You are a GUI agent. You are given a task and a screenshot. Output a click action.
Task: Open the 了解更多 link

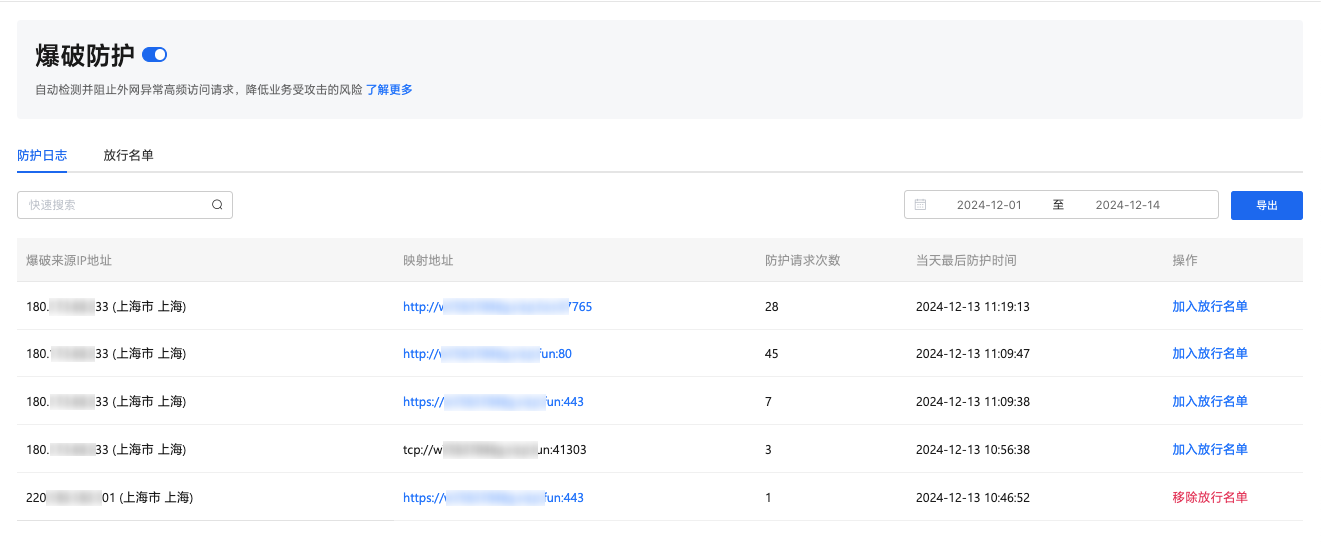click(389, 90)
